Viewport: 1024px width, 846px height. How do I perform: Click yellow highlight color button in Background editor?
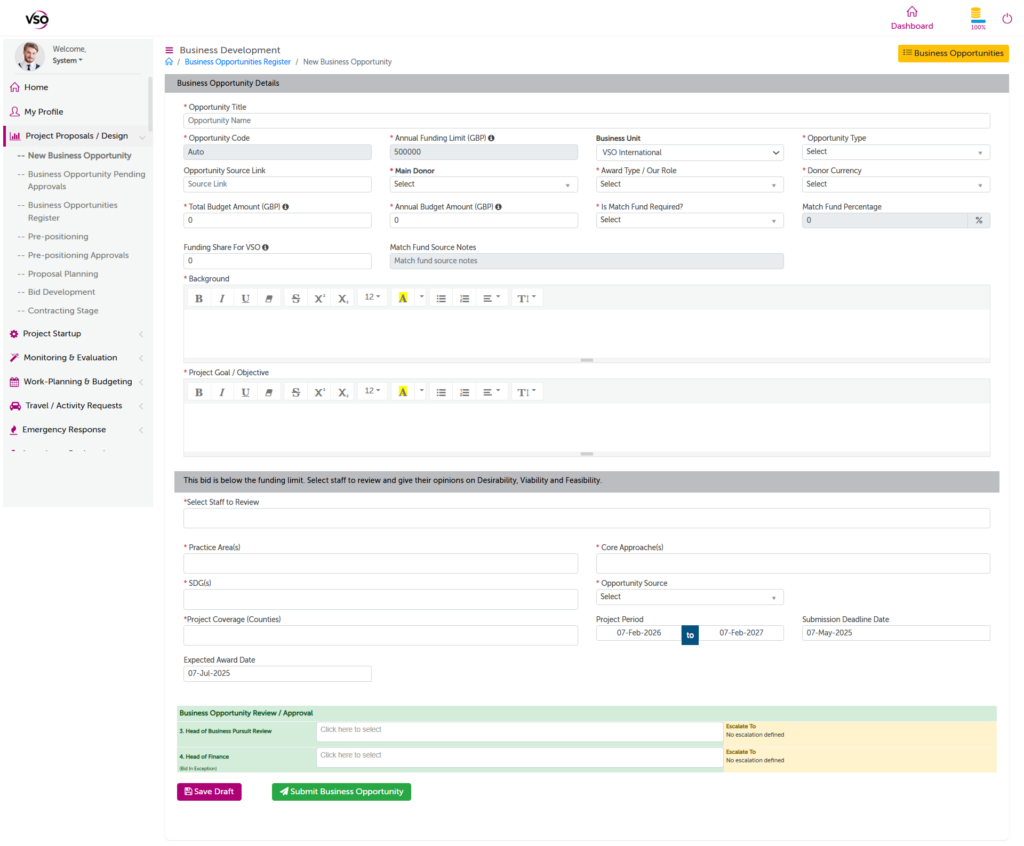coord(403,298)
